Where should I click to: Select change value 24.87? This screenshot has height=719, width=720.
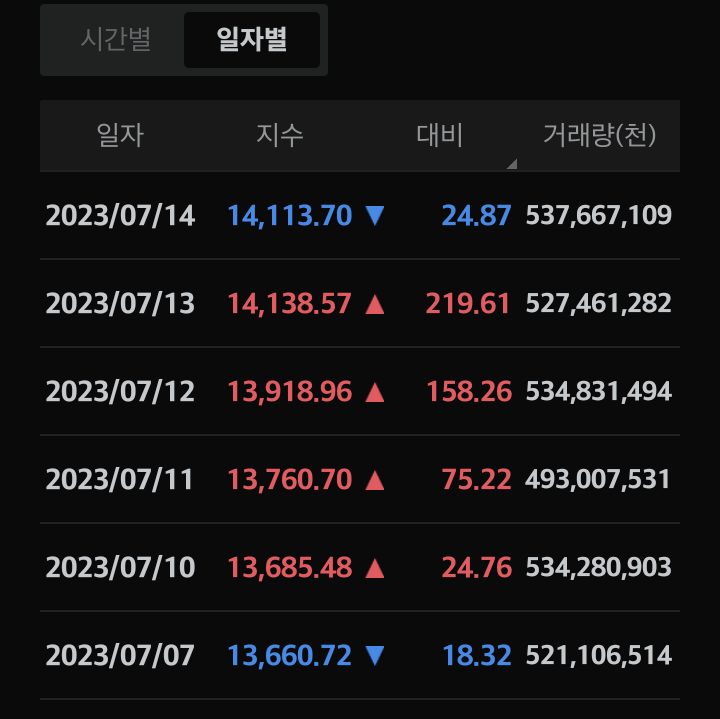476,215
